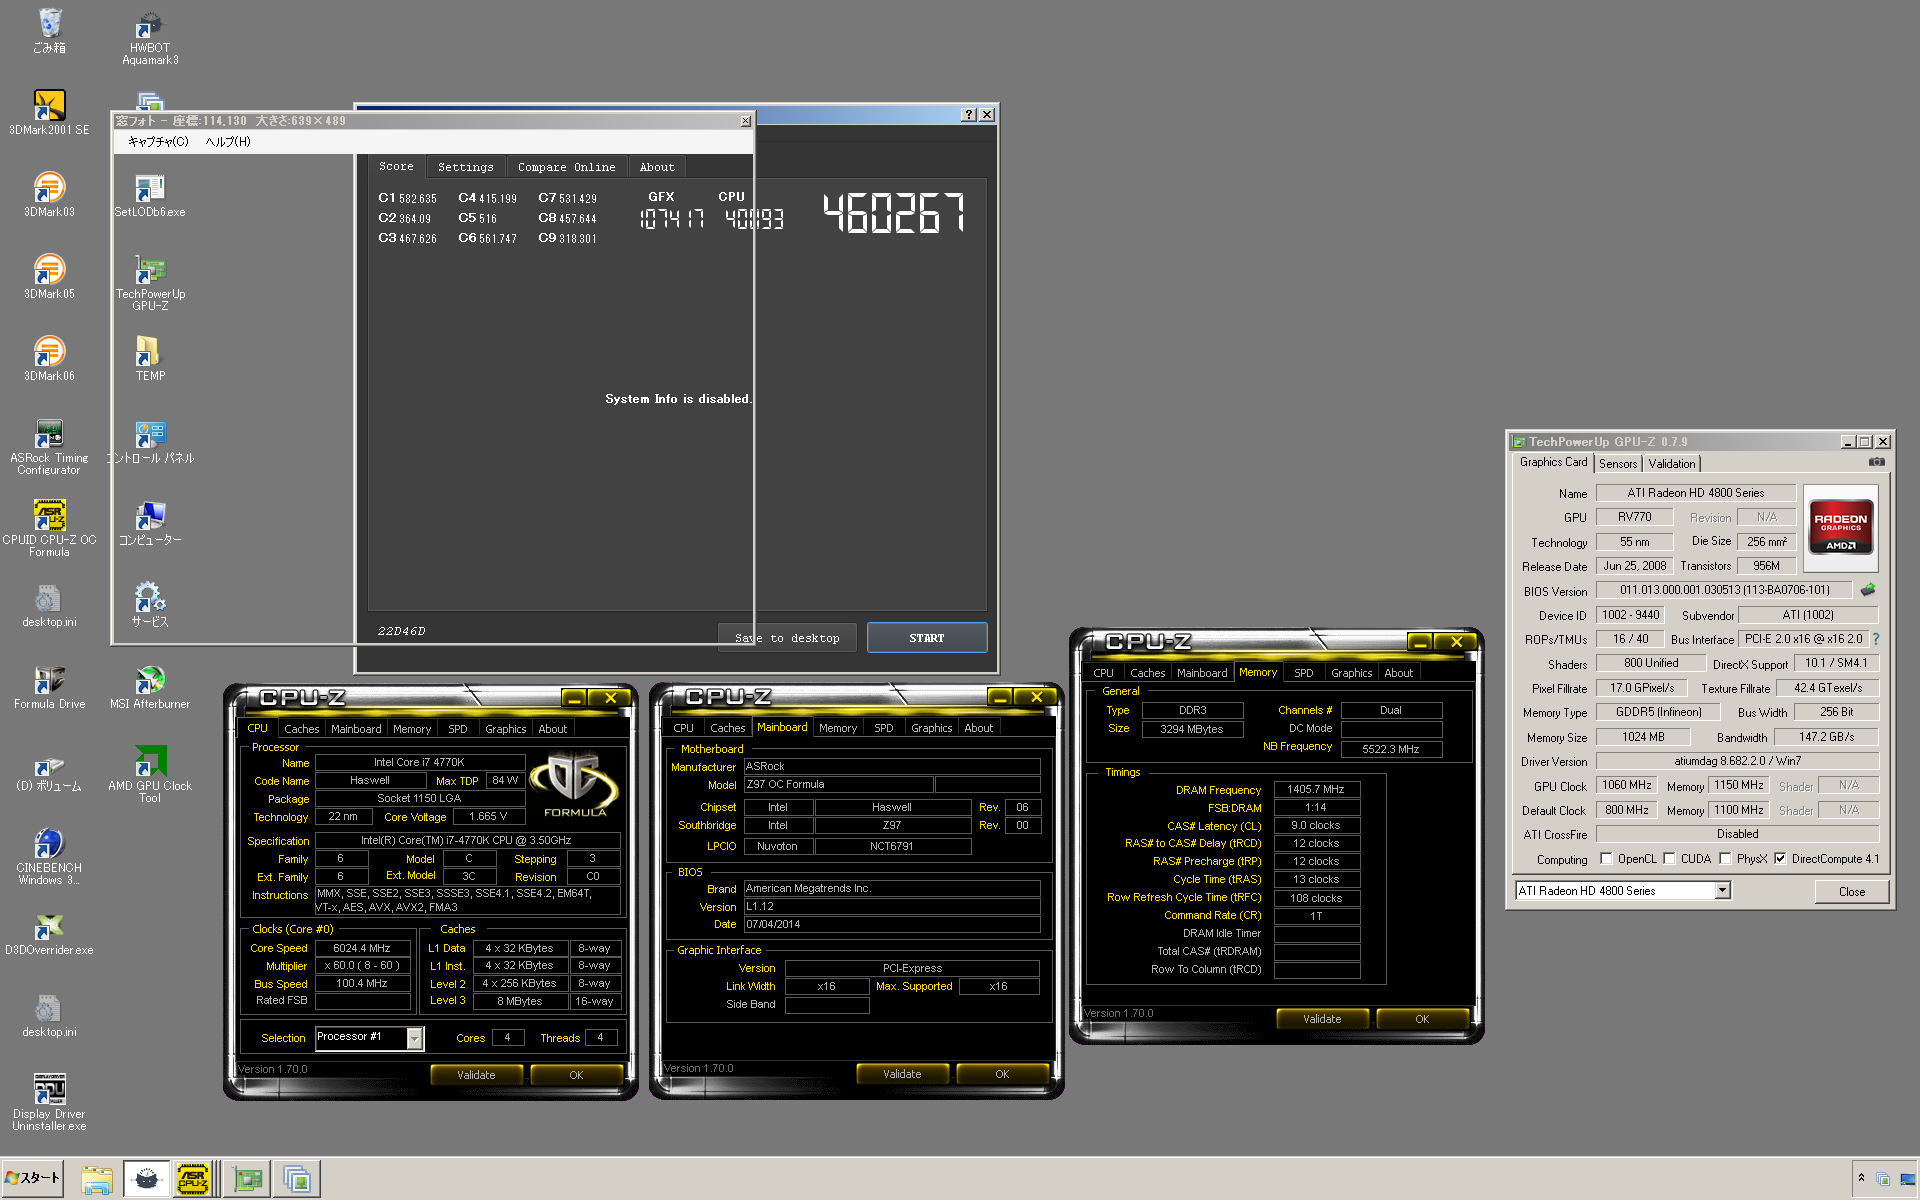Switch to Sensors tab in GPU-Z
This screenshot has width=1920, height=1200.
coord(1617,464)
